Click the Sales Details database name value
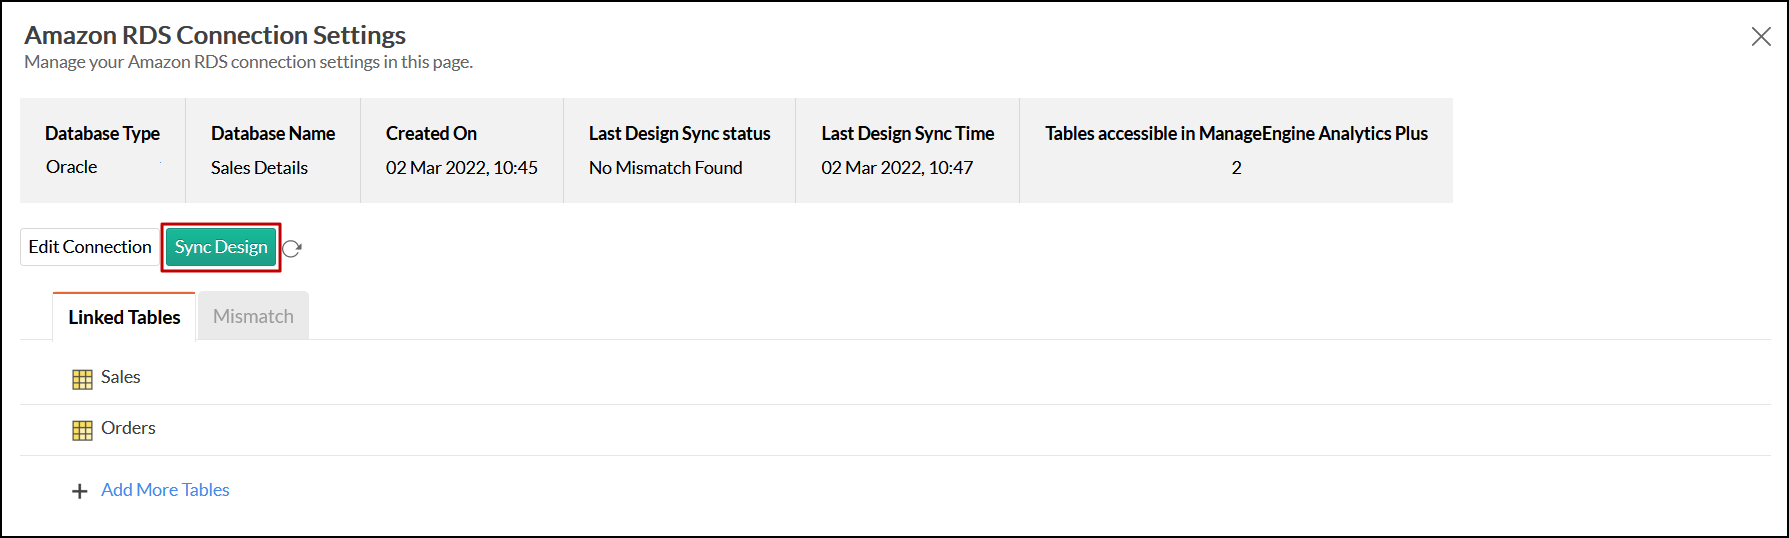The height and width of the screenshot is (538, 1789). point(259,168)
